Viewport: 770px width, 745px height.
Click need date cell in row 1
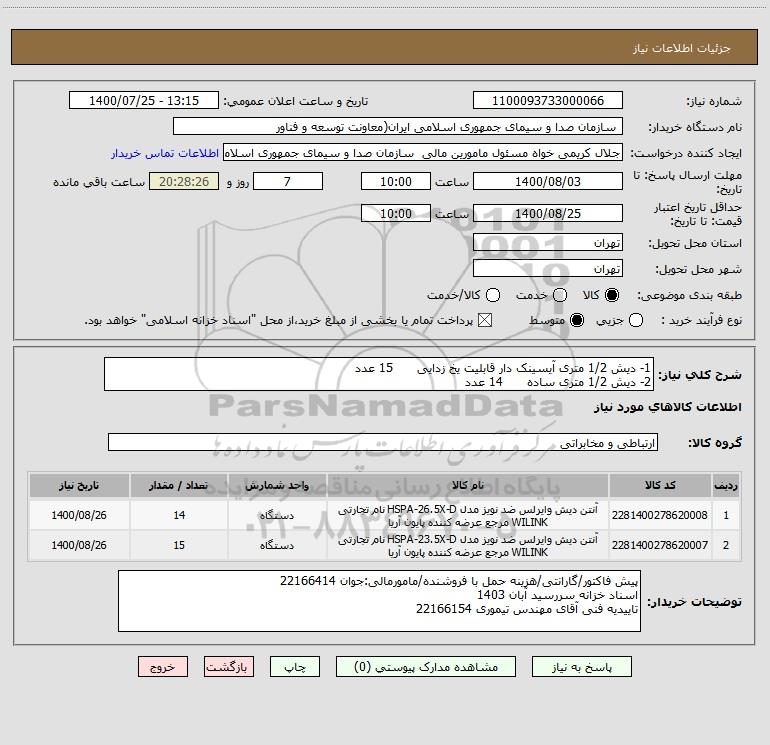pos(79,515)
